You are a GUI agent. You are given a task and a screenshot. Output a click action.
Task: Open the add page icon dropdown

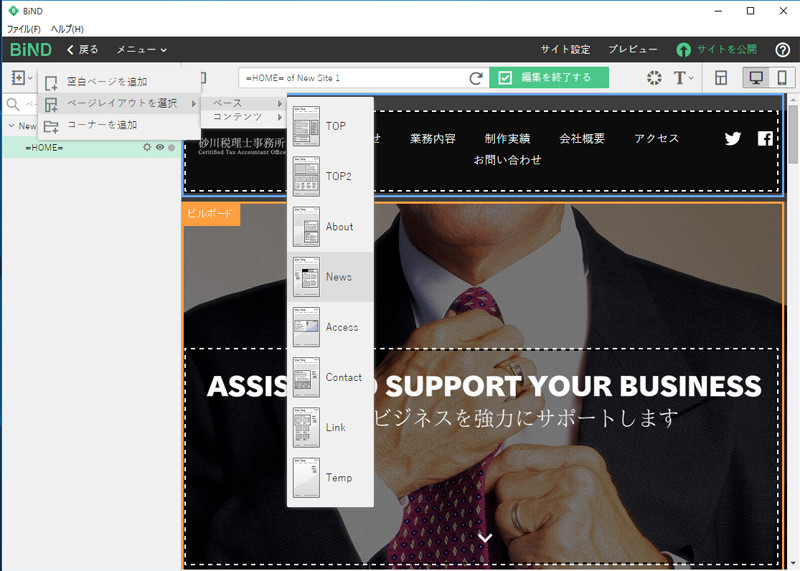(x=22, y=78)
